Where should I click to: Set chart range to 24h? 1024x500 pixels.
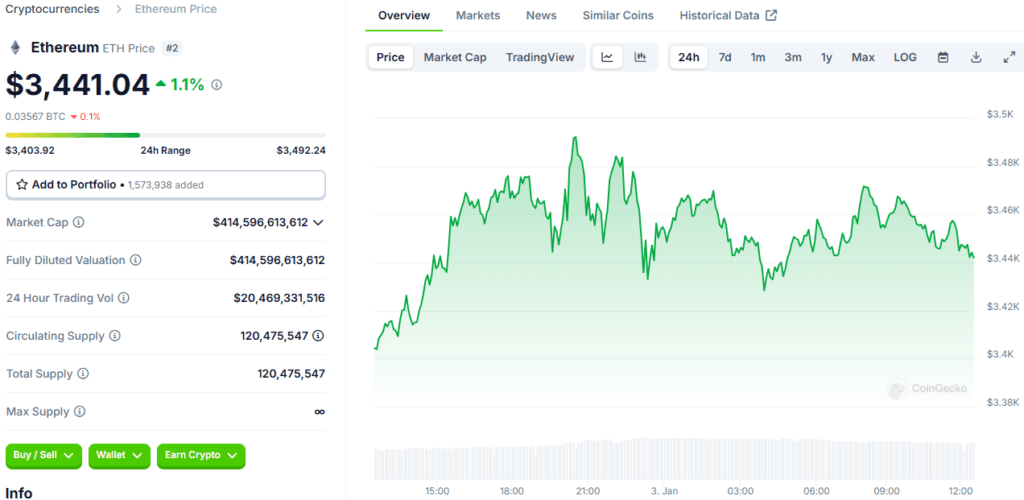pyautogui.click(x=688, y=57)
